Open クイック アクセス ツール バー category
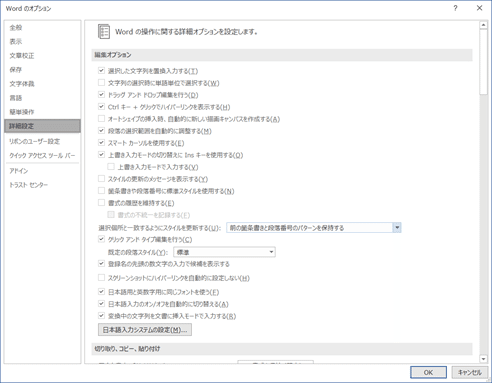492x383 pixels. (x=42, y=156)
